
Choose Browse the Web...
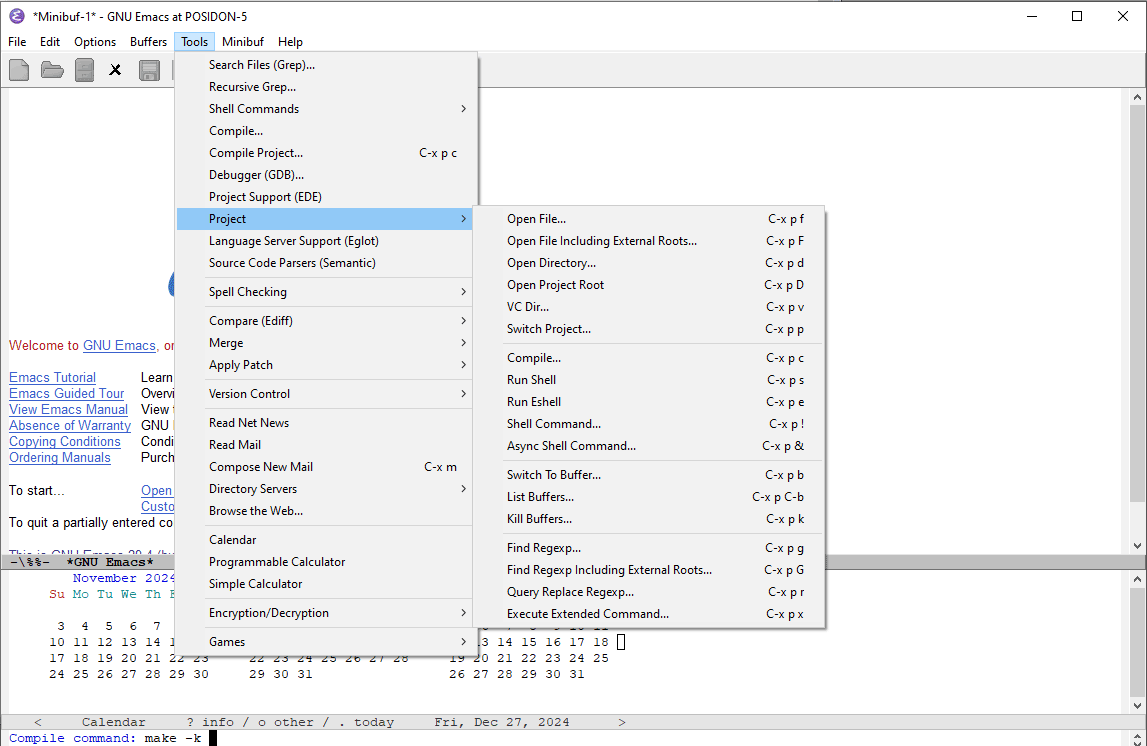click(x=327, y=510)
